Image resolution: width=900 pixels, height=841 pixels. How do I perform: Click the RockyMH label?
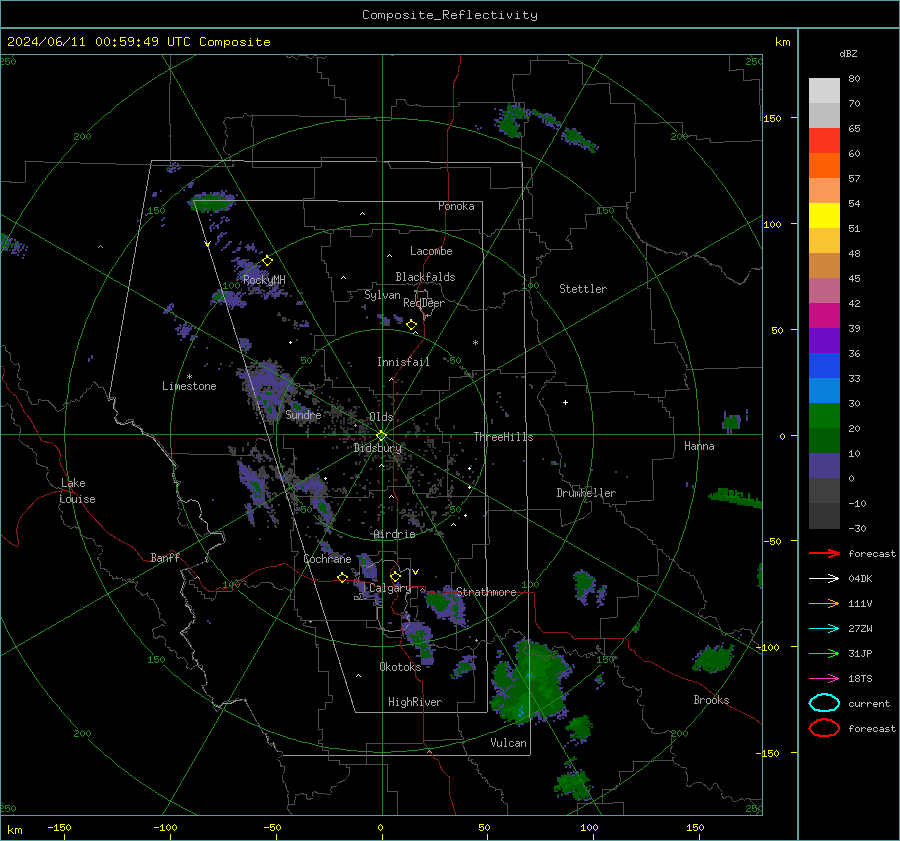pyautogui.click(x=264, y=280)
